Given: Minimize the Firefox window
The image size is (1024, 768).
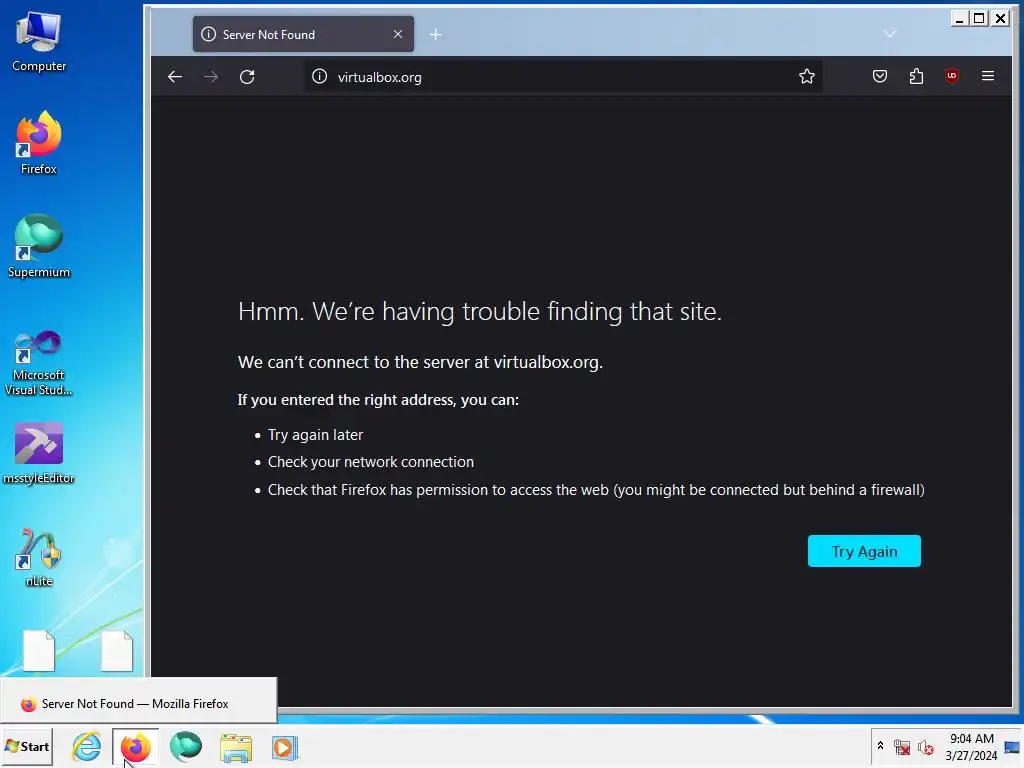Looking at the screenshot, I should (959, 18).
